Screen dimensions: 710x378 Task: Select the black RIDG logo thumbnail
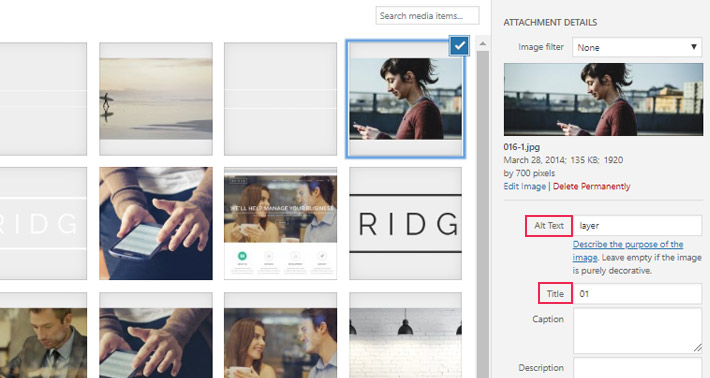[406, 223]
